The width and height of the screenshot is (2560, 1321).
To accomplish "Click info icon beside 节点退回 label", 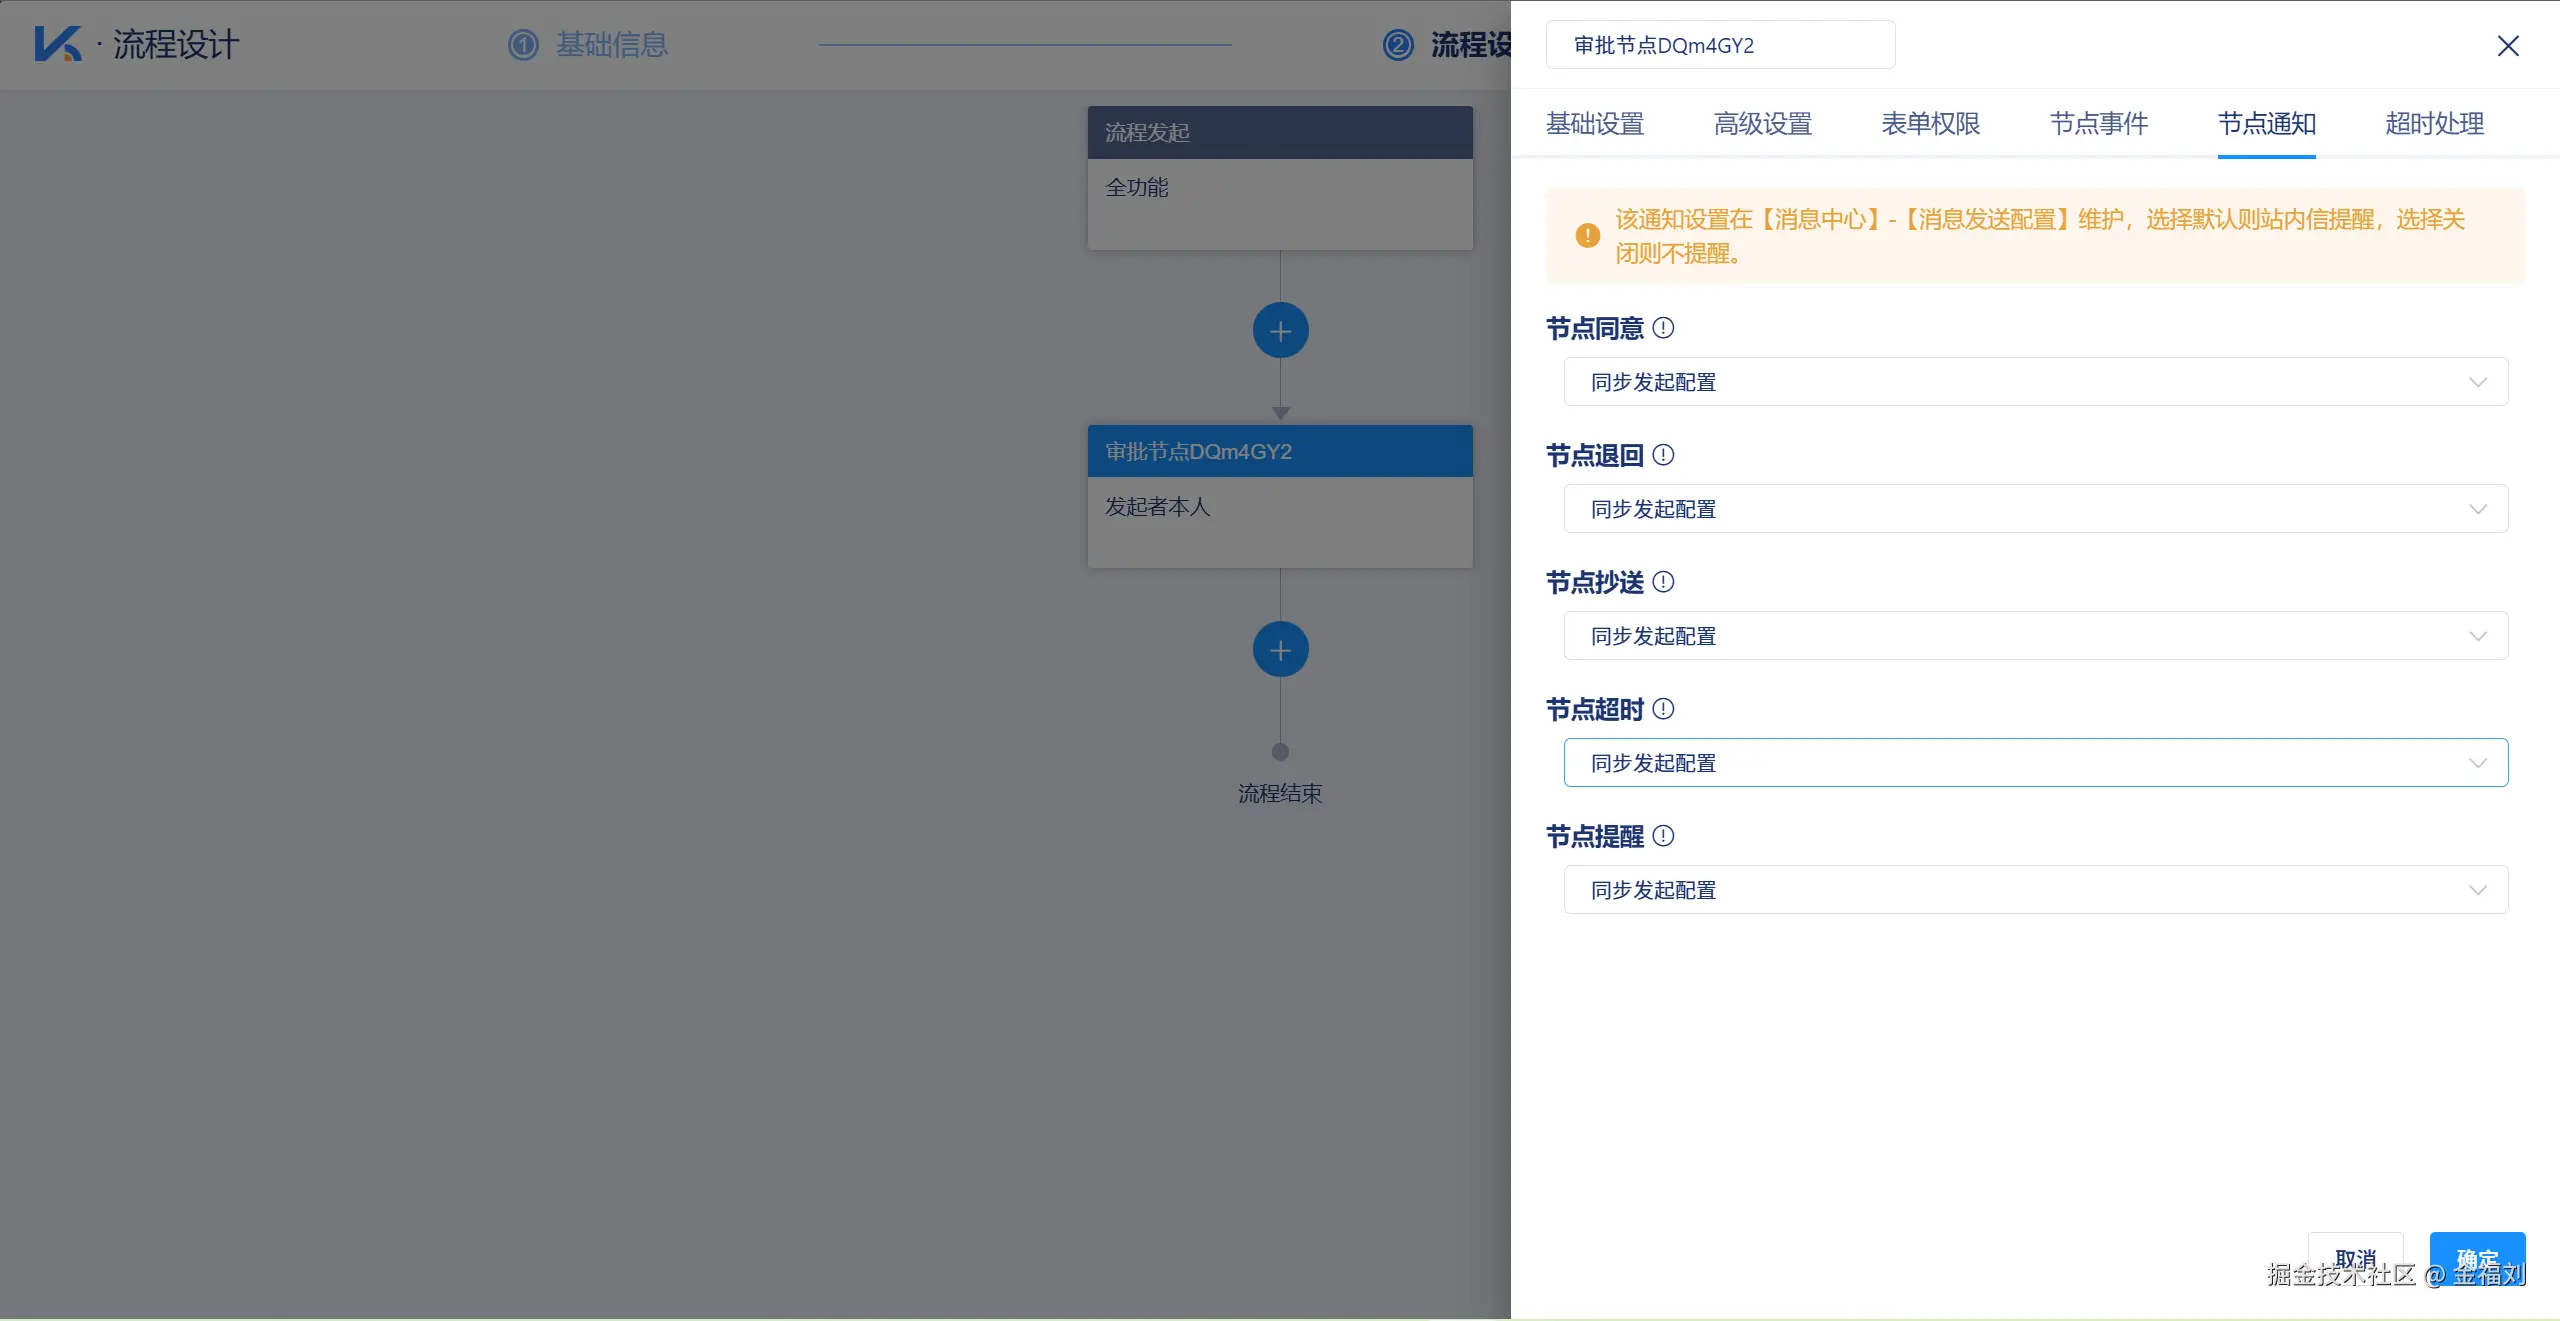I will pyautogui.click(x=1663, y=455).
